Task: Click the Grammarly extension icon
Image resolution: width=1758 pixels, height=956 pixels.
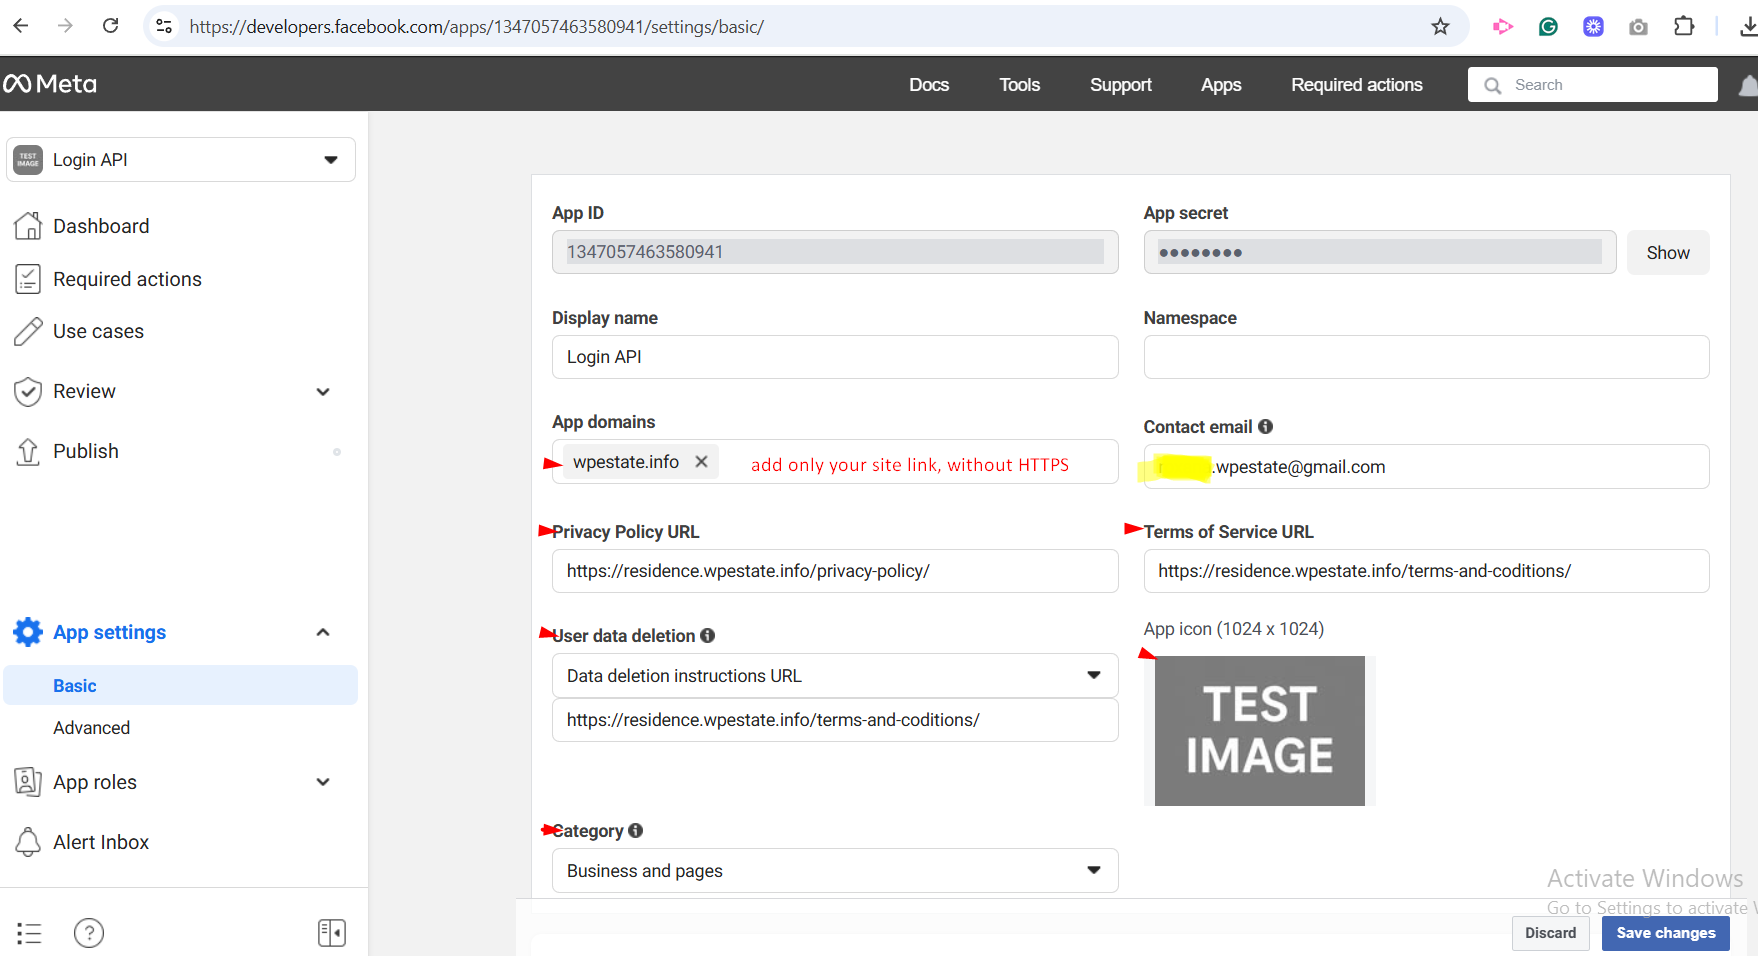Action: [1548, 26]
